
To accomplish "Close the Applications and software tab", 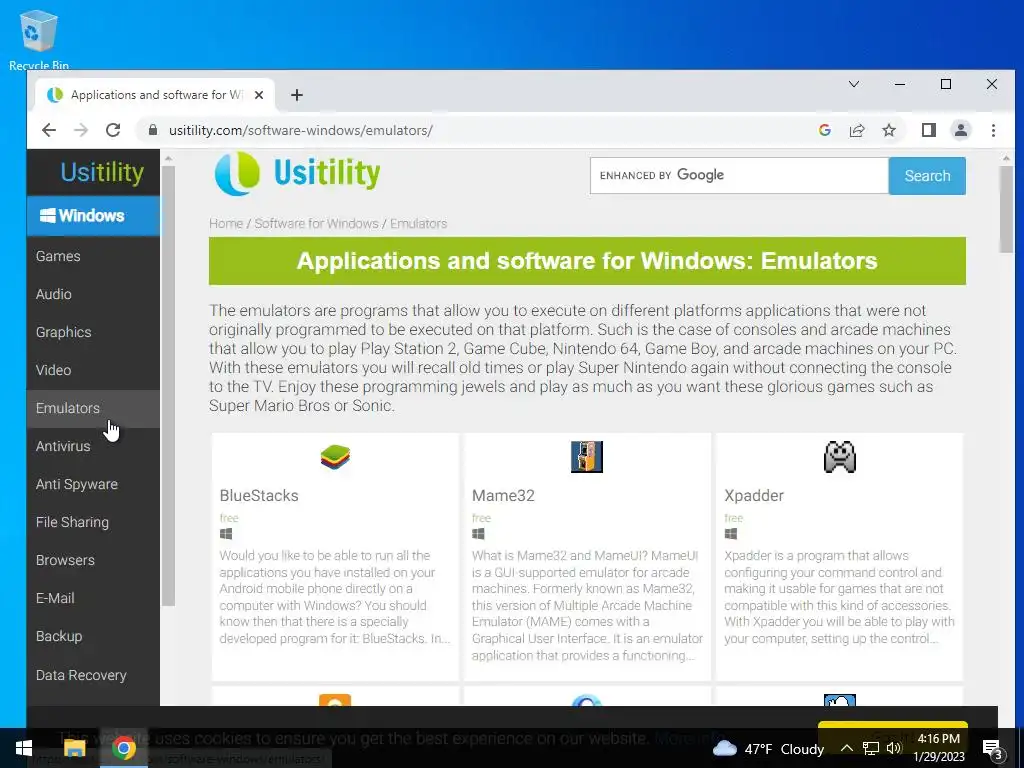I will pos(259,95).
